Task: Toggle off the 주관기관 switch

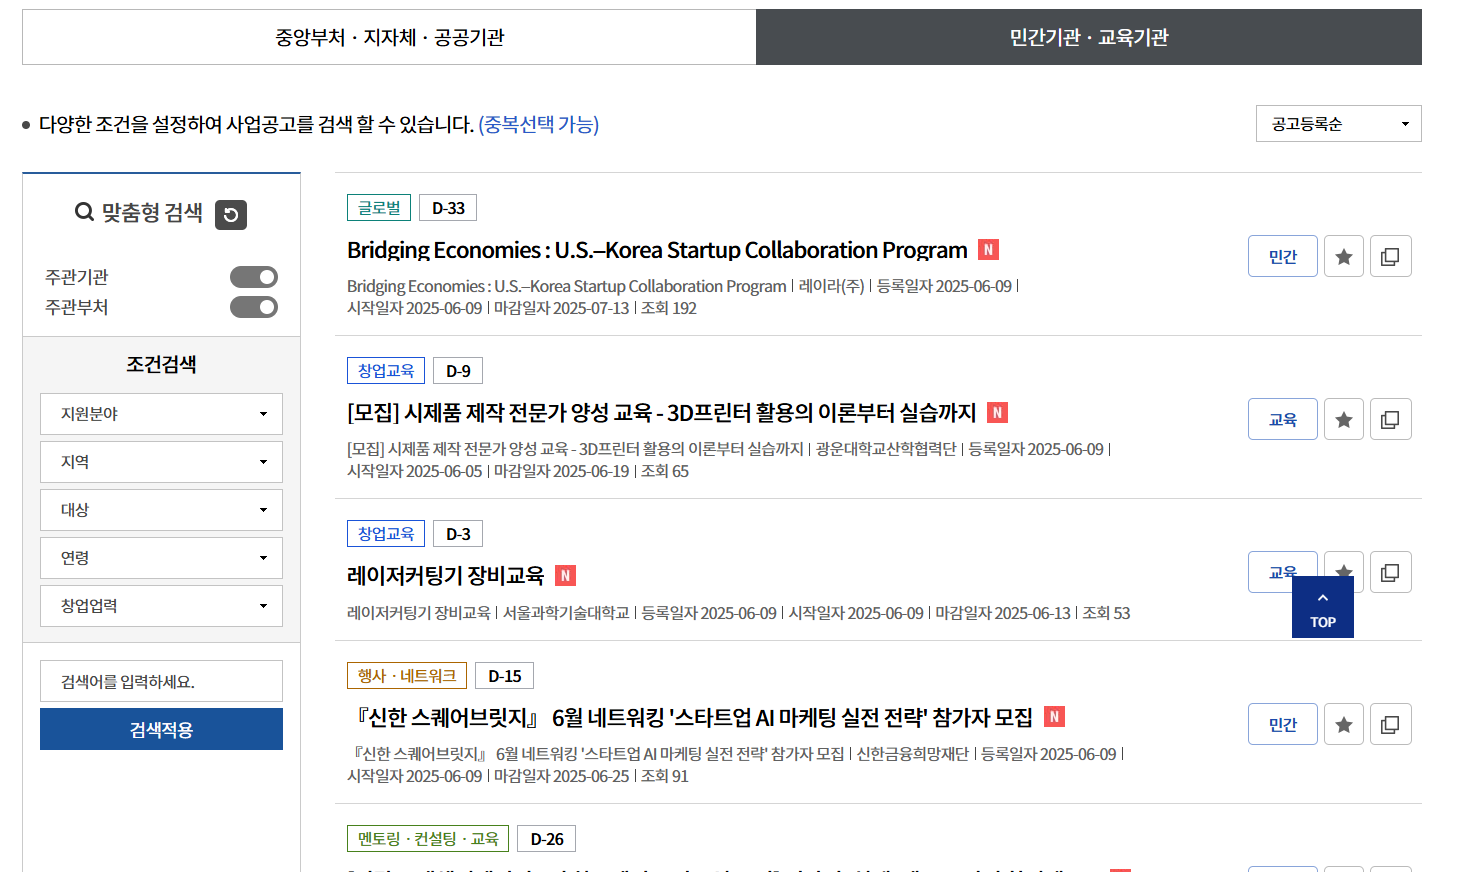Action: [x=253, y=277]
